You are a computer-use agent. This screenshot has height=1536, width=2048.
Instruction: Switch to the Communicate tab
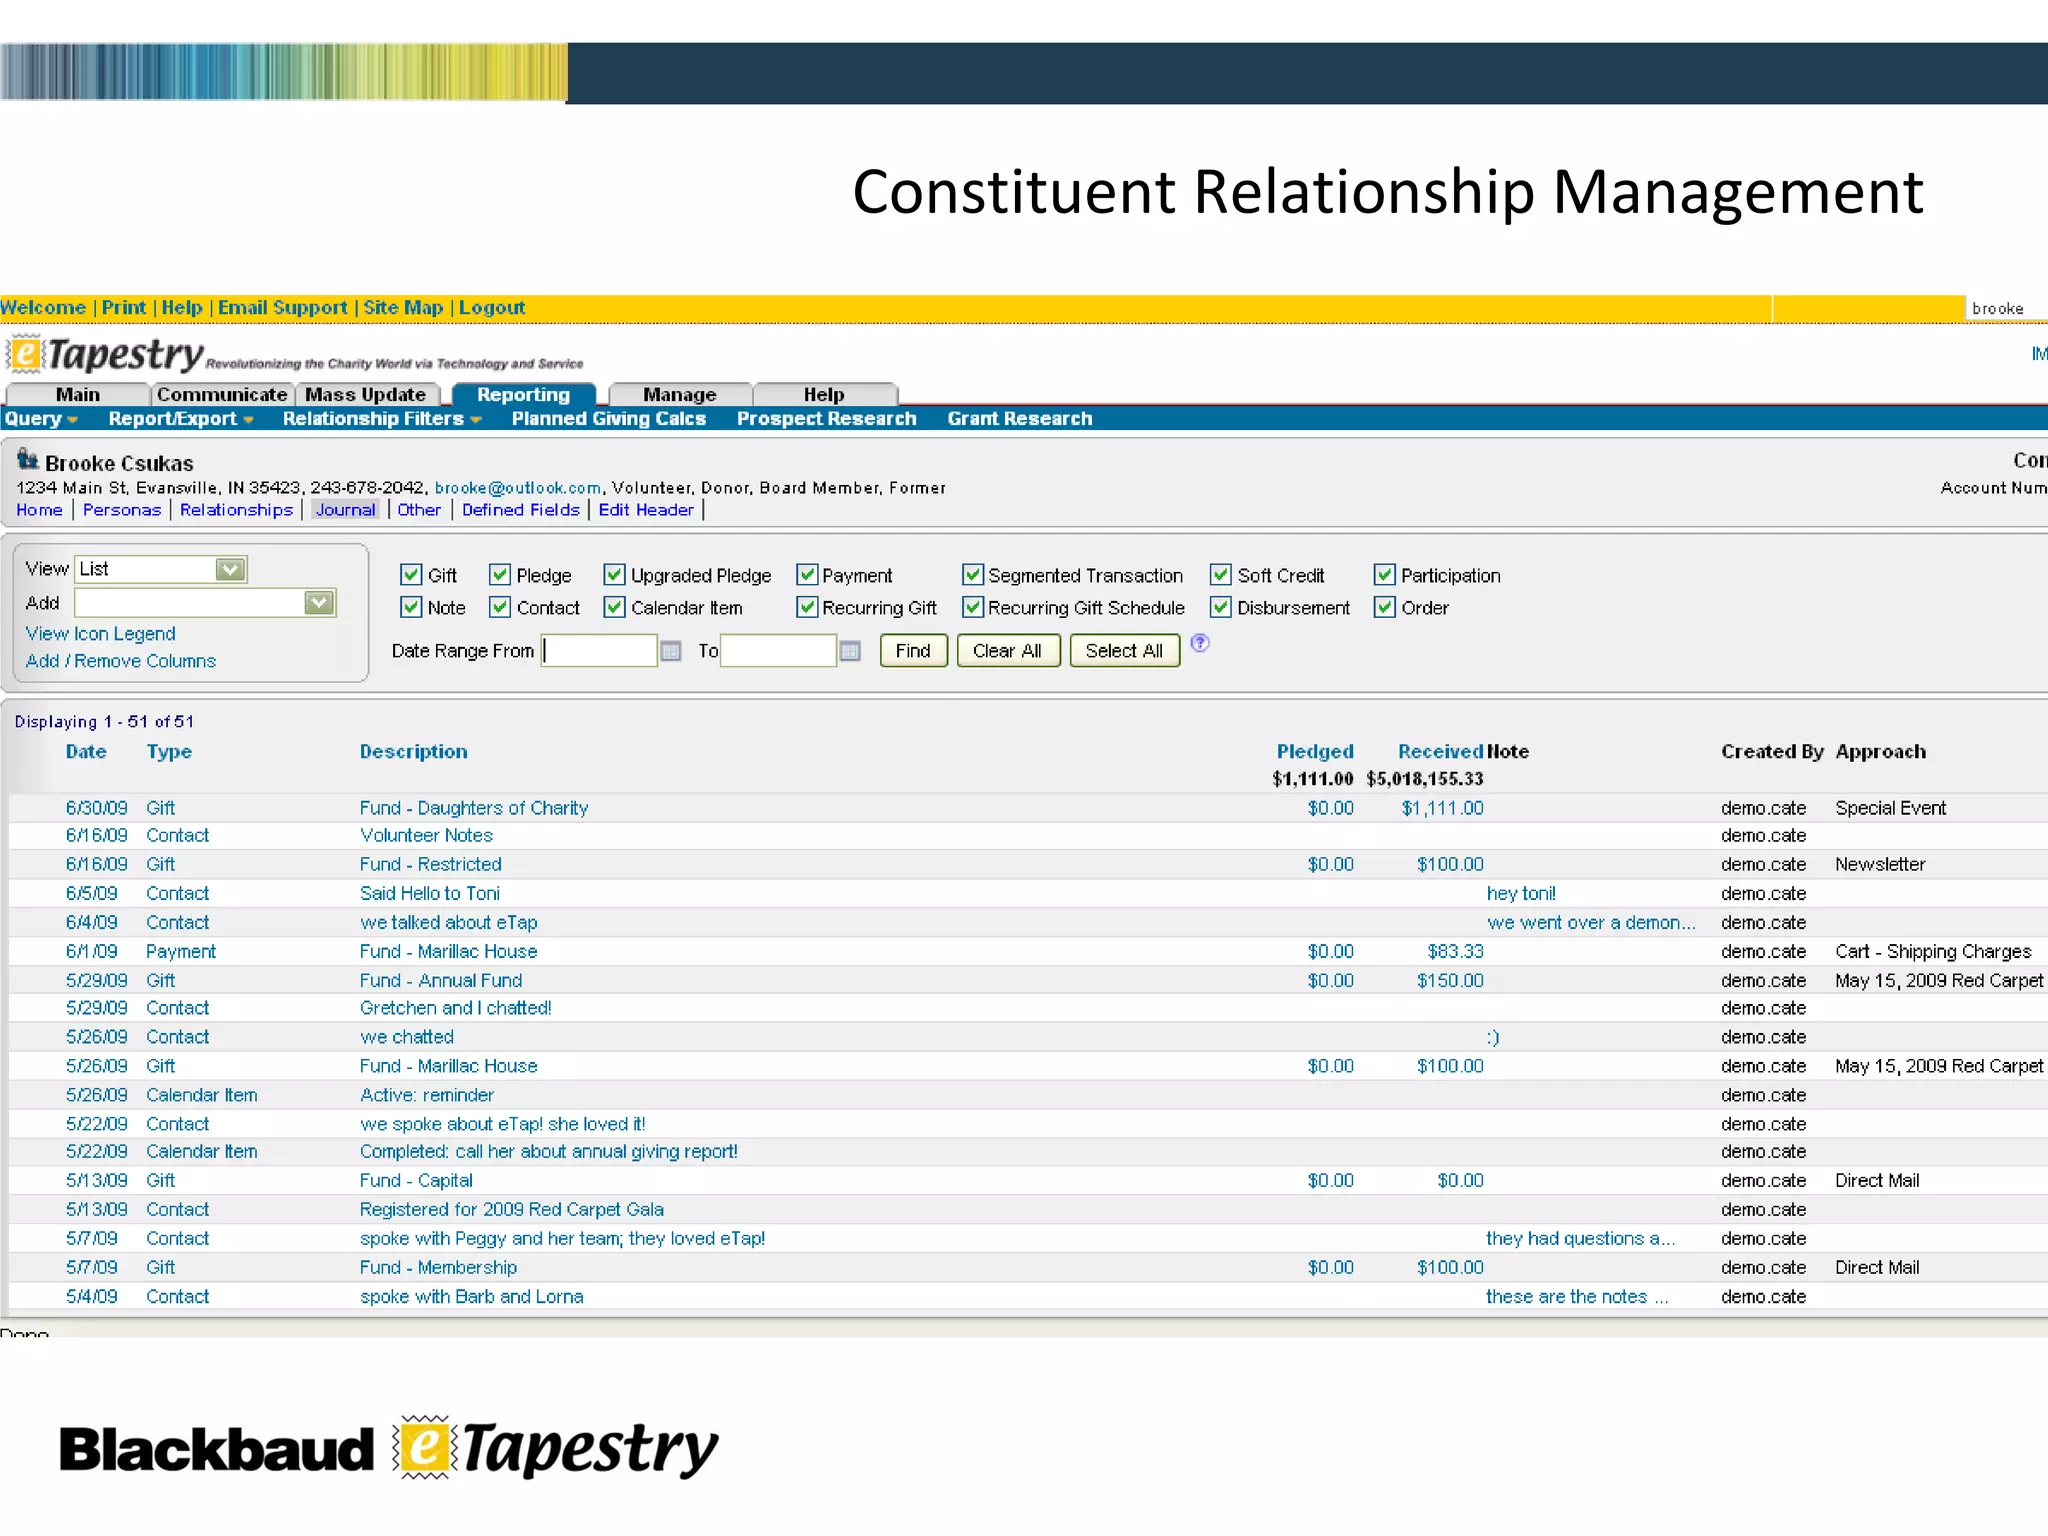click(222, 394)
